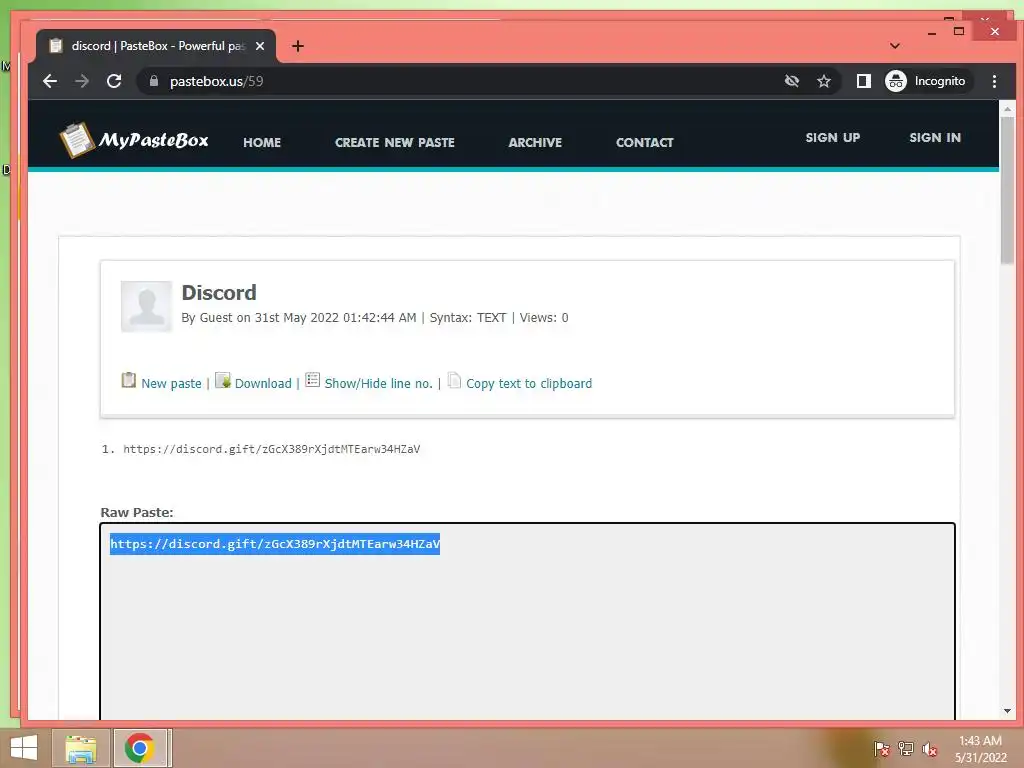Open the CONTACT page

[645, 142]
